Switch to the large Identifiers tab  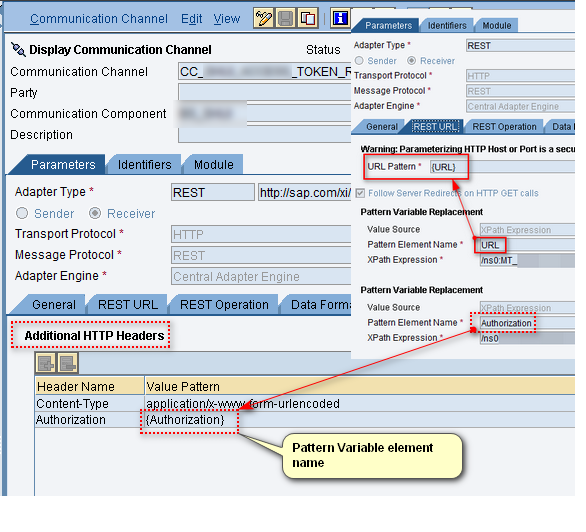pyautogui.click(x=144, y=165)
